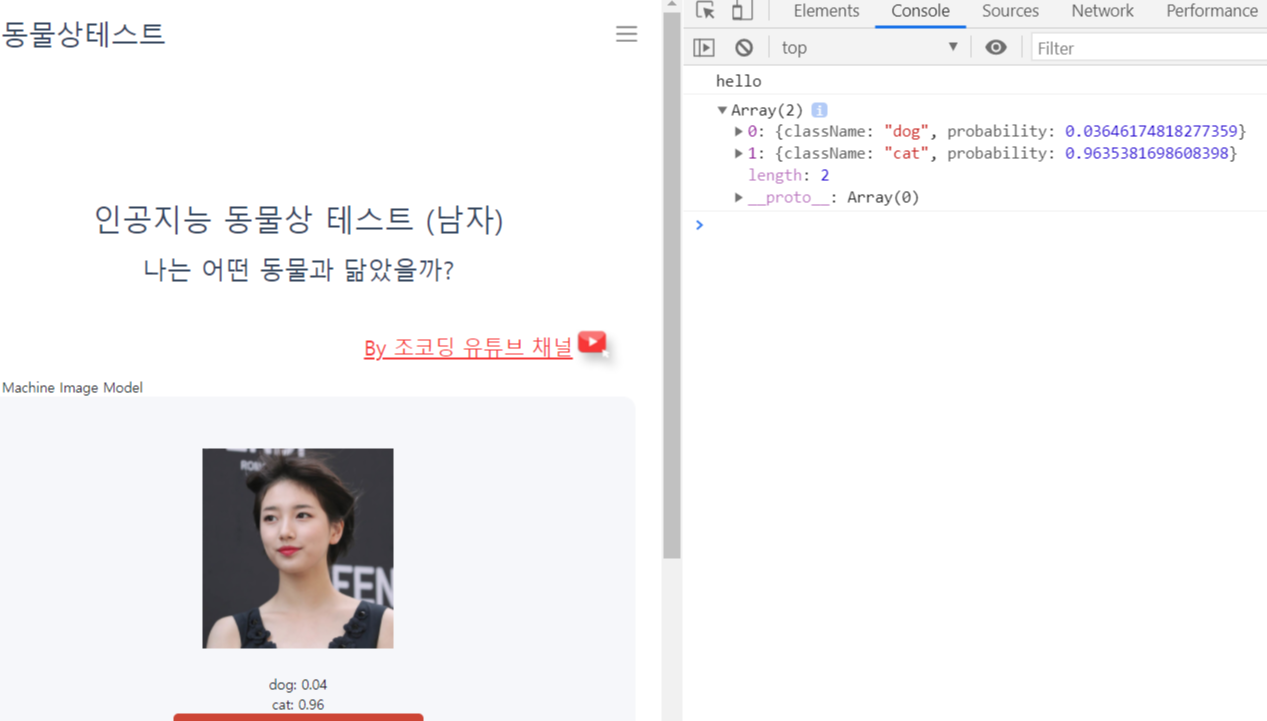1267x721 pixels.
Task: Click the red button below results
Action: (x=298, y=717)
